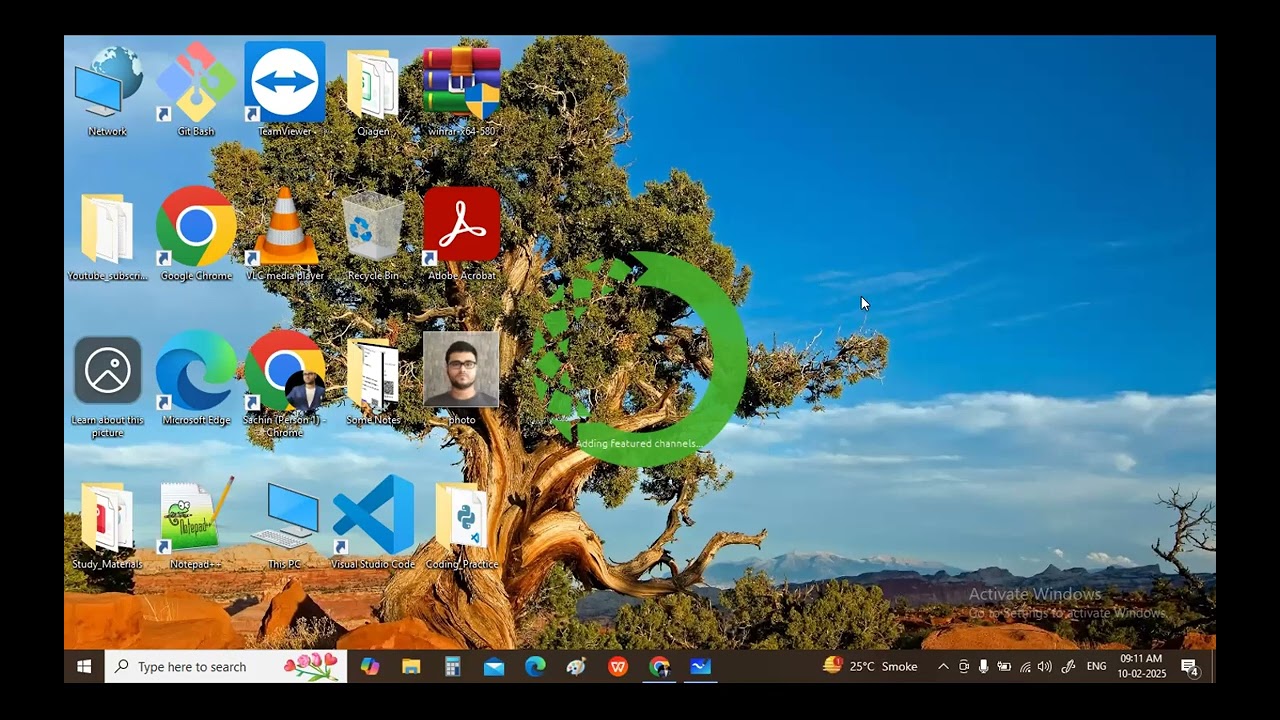This screenshot has height=720, width=1280.
Task: Open the Adobe Acrobat shortcut
Action: point(461,234)
